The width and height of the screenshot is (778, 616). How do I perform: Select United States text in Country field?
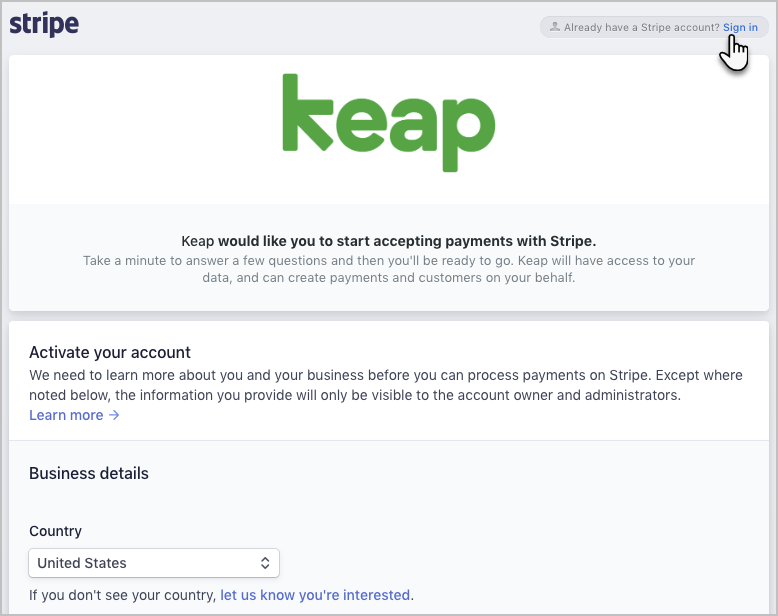click(x=82, y=563)
